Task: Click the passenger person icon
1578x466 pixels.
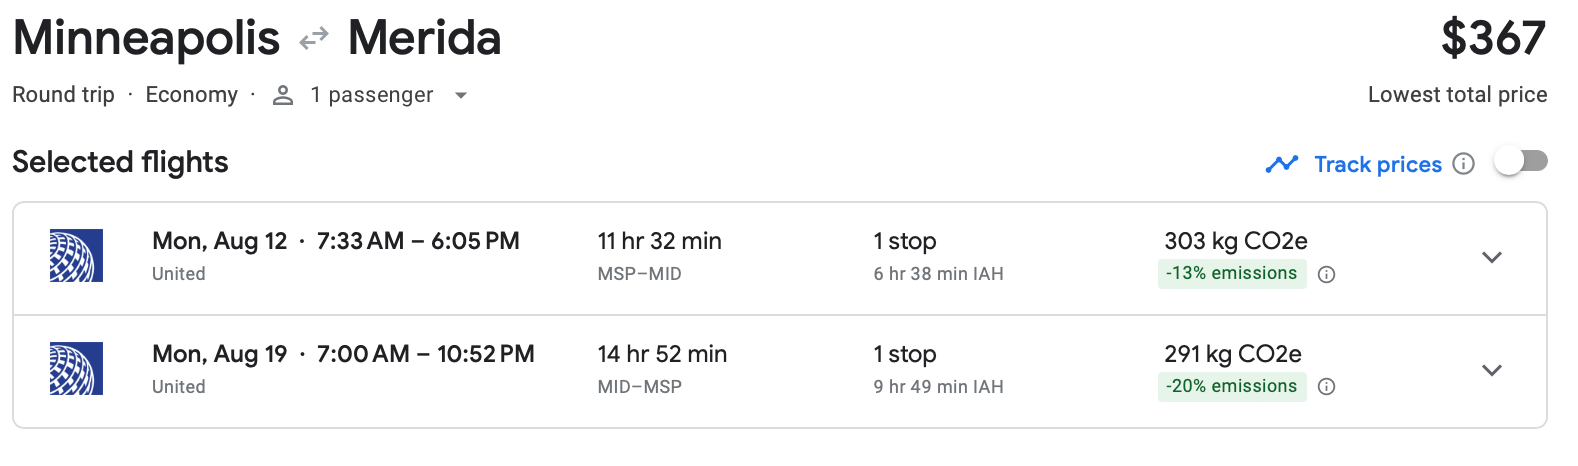Action: [x=283, y=95]
